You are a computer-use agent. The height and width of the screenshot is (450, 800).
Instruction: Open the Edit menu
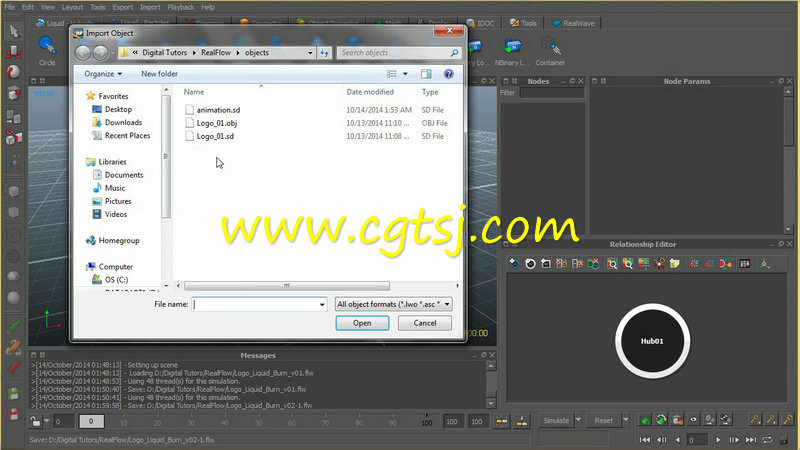click(28, 7)
